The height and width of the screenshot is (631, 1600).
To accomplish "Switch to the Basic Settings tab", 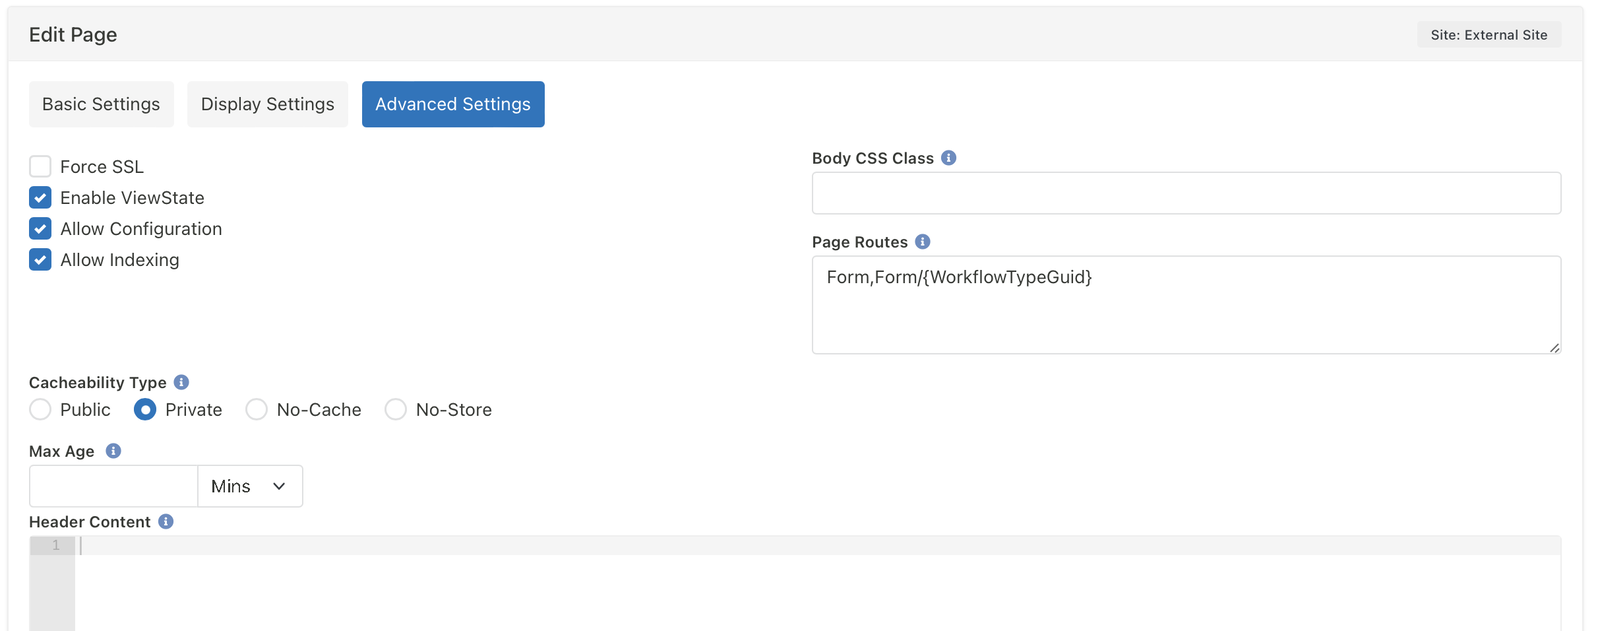I will click(101, 104).
